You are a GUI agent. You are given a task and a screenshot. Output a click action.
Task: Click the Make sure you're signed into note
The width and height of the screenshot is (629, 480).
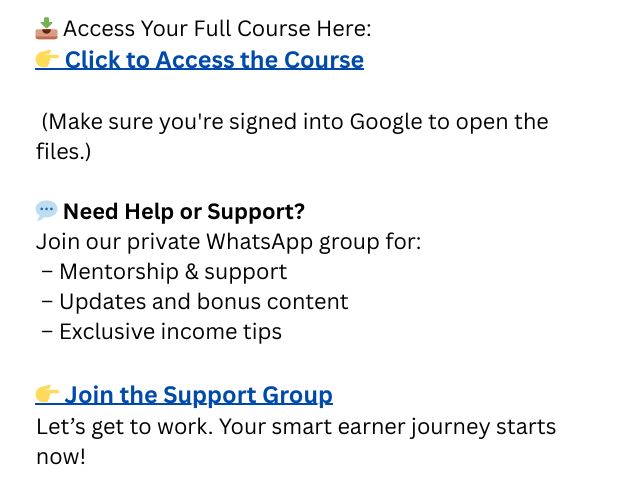292,136
